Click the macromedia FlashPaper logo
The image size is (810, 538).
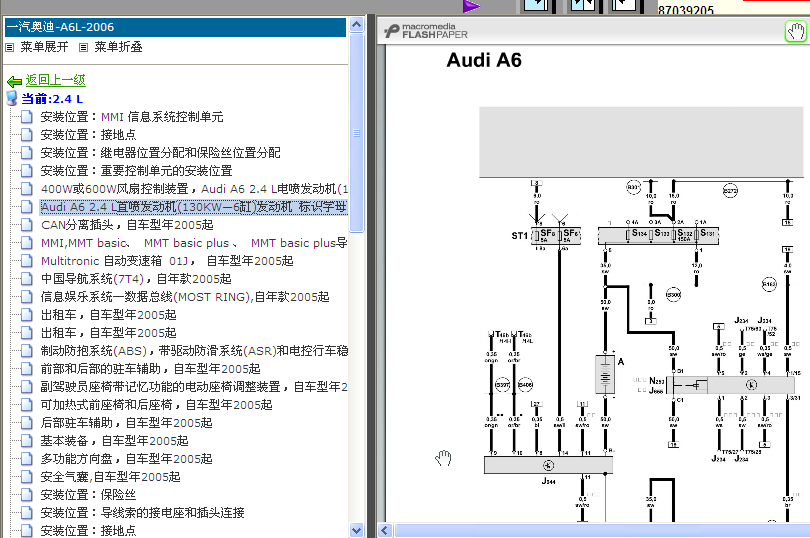click(x=426, y=32)
